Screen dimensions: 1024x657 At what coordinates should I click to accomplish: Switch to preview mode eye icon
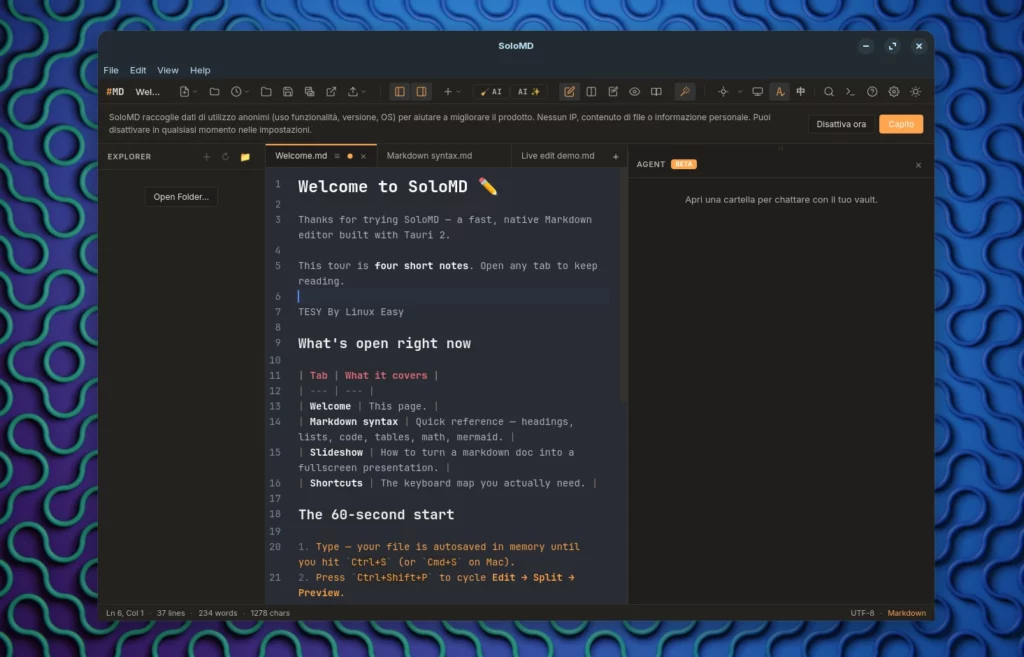click(x=634, y=92)
